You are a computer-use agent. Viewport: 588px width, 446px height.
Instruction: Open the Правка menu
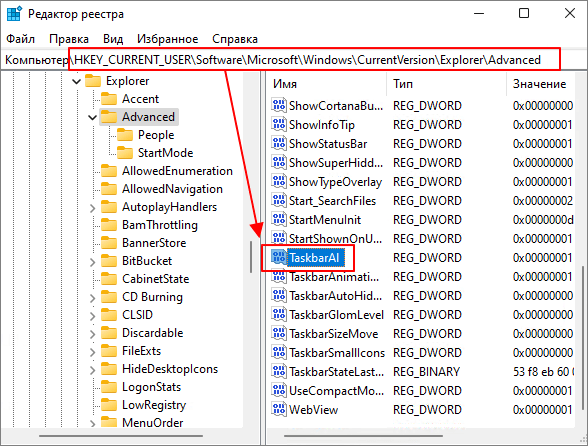pyautogui.click(x=69, y=39)
